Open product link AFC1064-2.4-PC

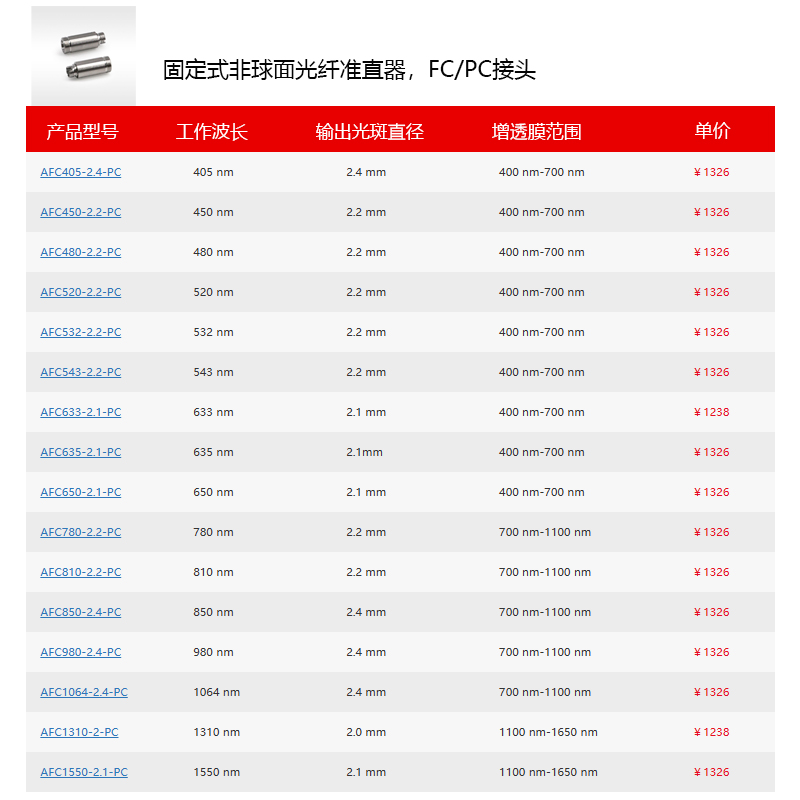click(x=84, y=692)
